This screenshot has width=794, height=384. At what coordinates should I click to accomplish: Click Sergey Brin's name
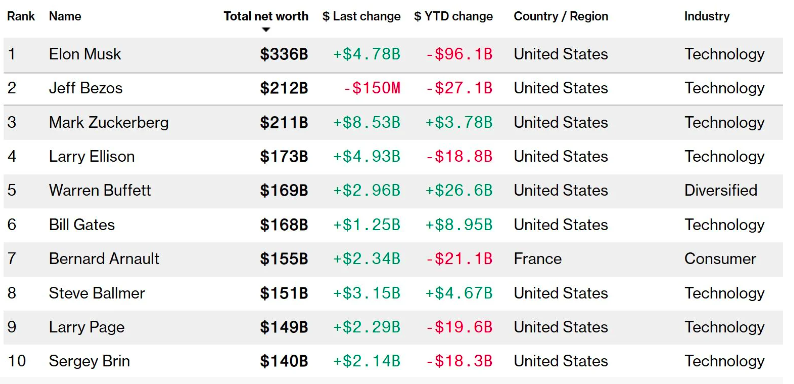pos(90,361)
